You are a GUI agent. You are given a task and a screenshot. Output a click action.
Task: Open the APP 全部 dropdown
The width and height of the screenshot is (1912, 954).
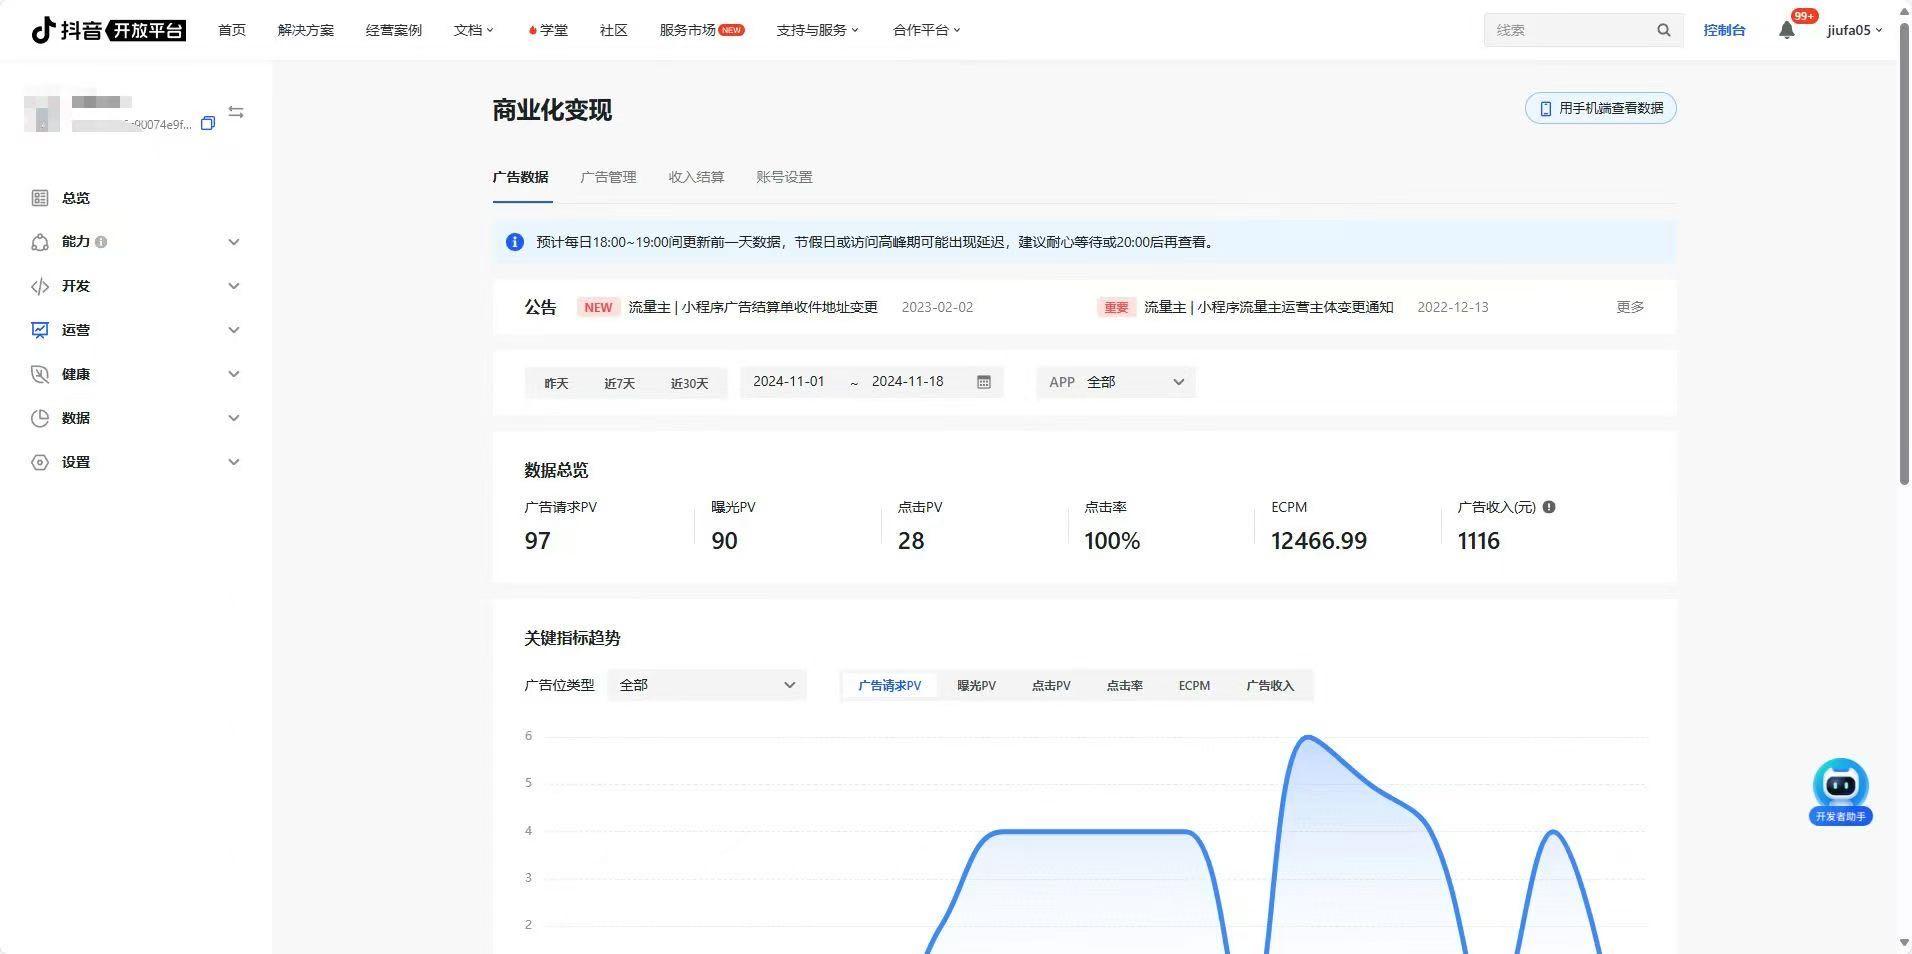[x=1116, y=382]
